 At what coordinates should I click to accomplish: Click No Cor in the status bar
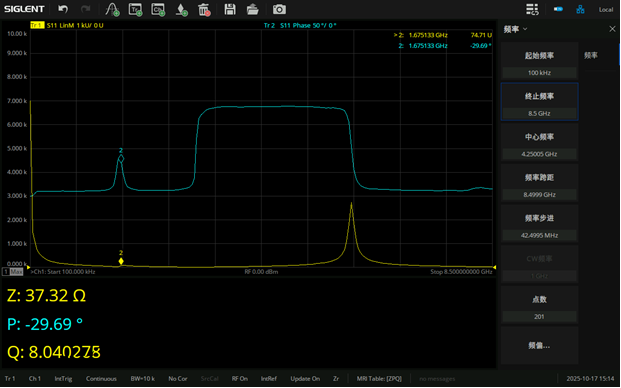178,378
